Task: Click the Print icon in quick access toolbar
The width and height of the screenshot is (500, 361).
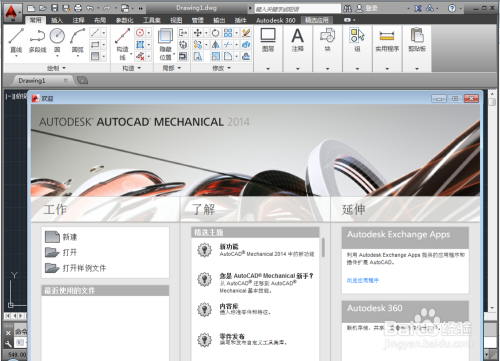Action: 78,8
